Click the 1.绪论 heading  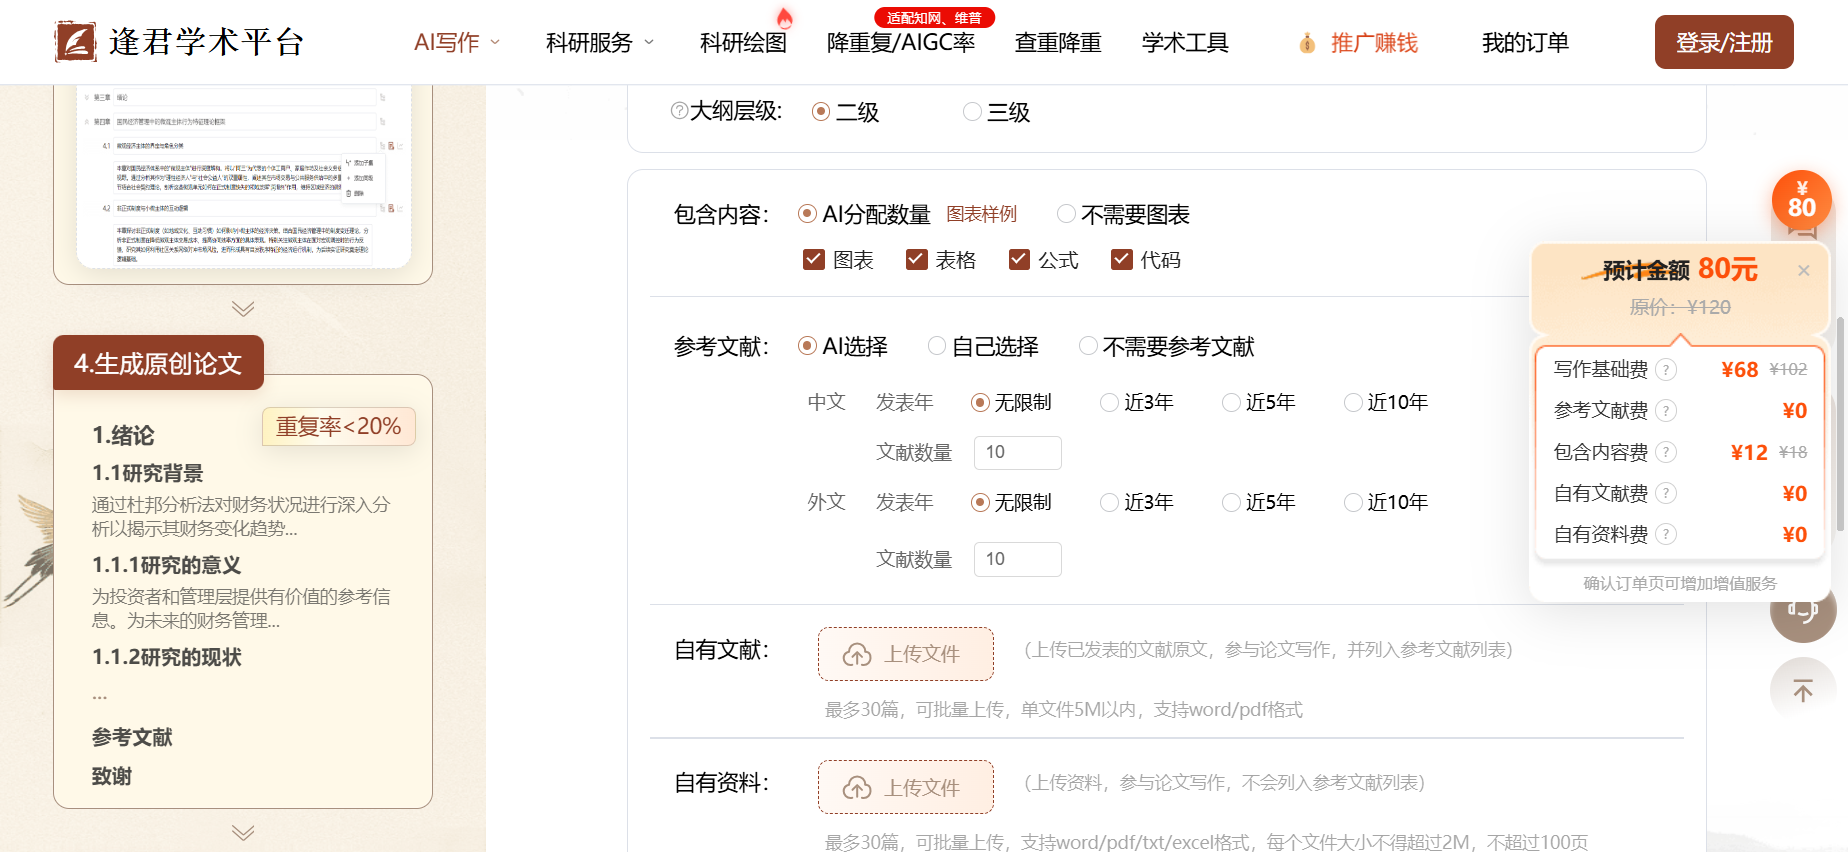pos(123,435)
